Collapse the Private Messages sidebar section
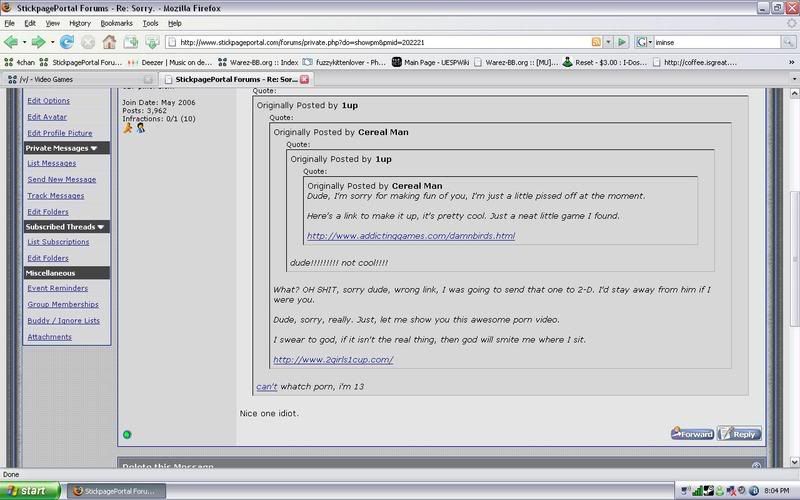 [94, 148]
